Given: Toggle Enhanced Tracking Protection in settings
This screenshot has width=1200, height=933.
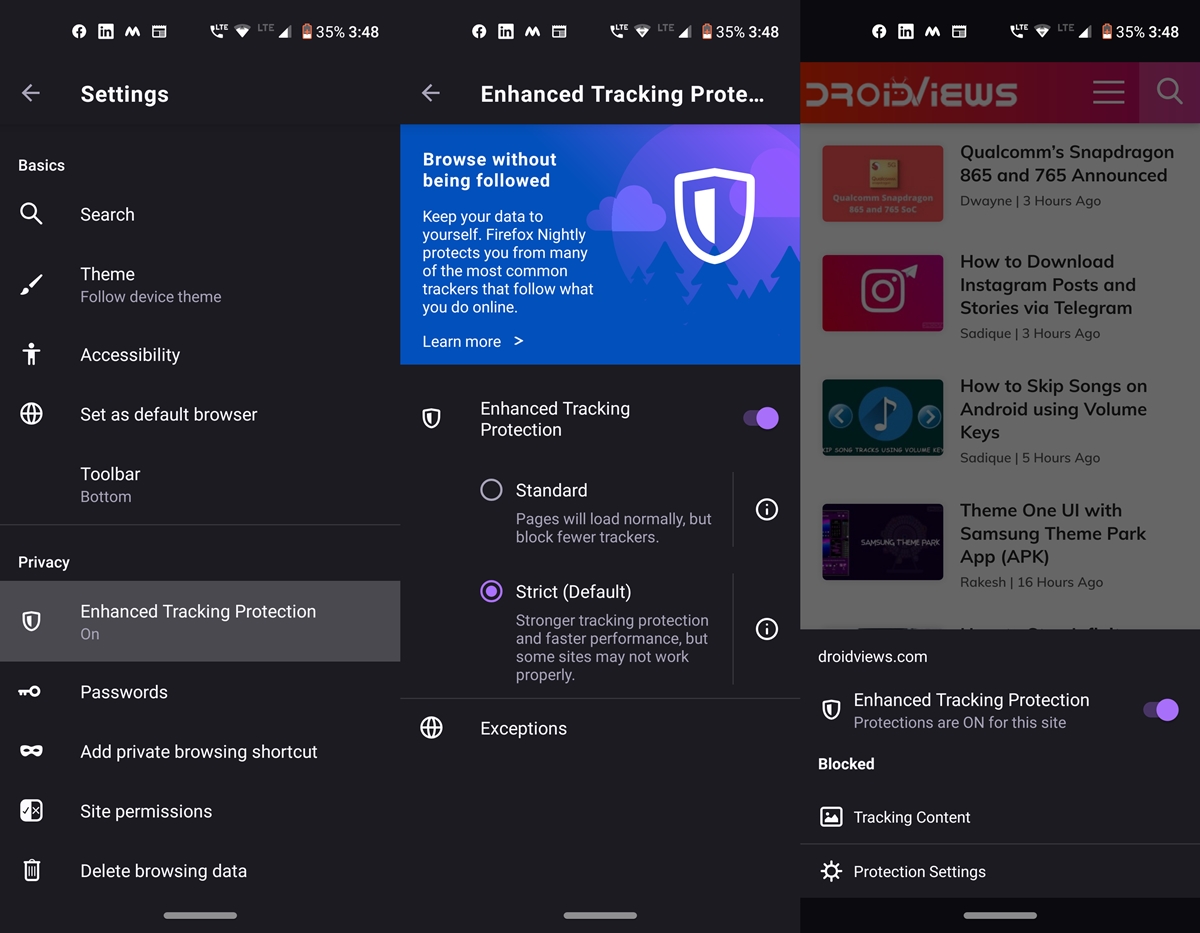Looking at the screenshot, I should tap(760, 418).
